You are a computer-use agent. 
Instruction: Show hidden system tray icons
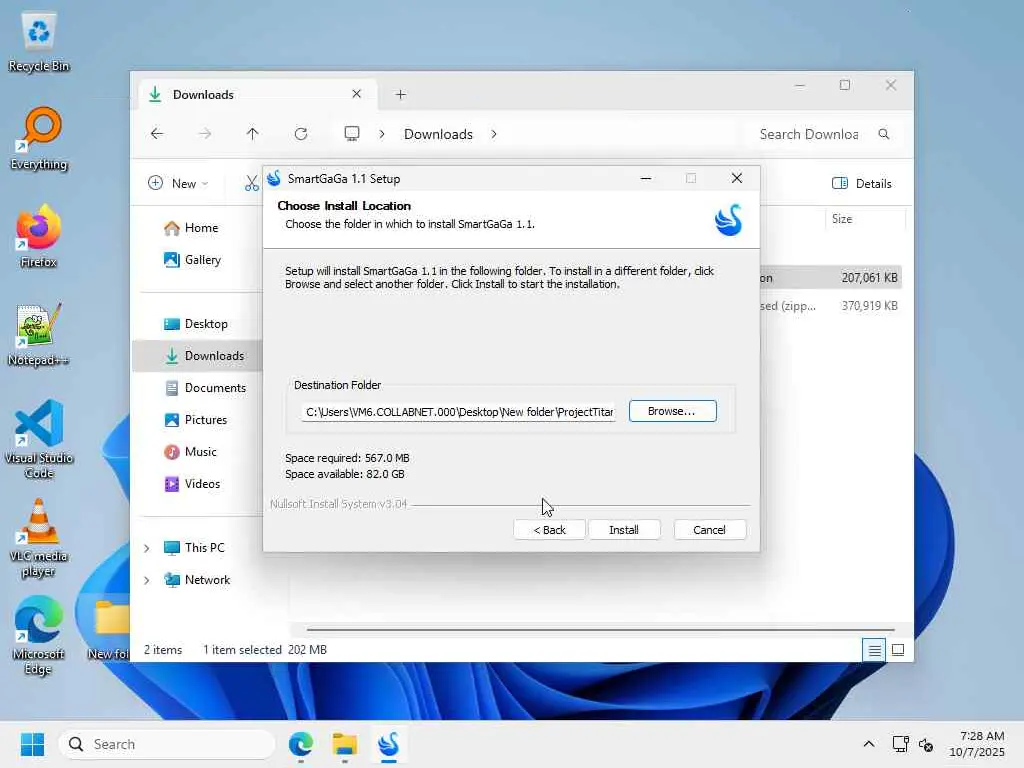[x=869, y=744]
